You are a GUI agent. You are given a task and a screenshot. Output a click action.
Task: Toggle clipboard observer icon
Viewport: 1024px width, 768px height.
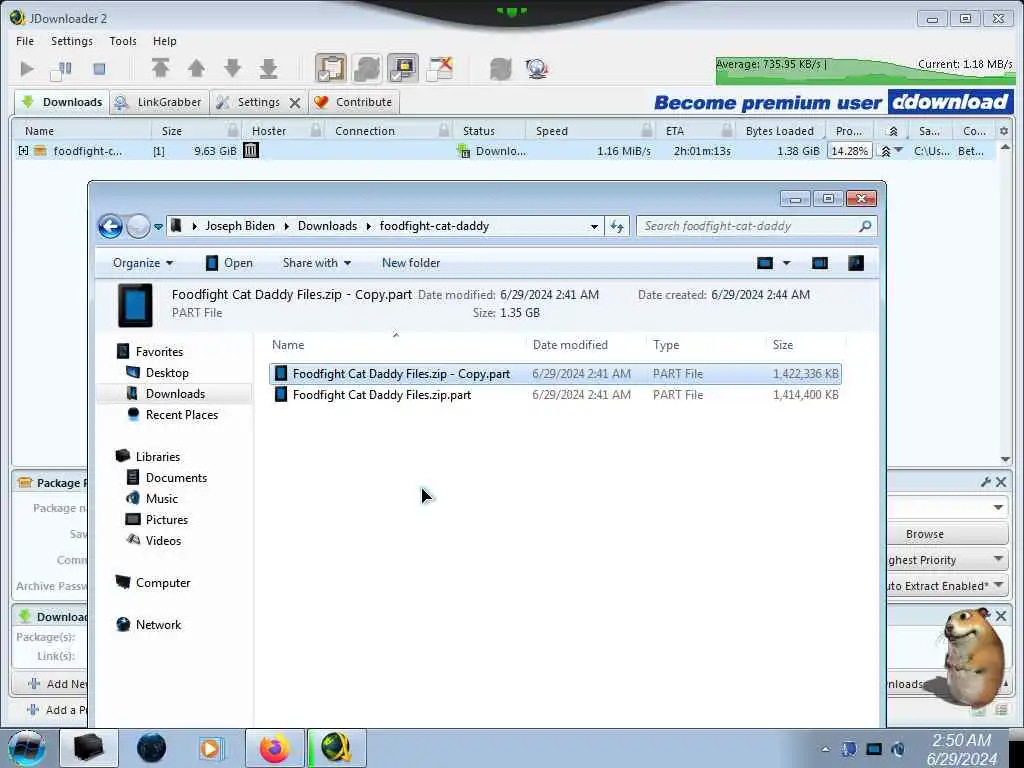coord(331,68)
